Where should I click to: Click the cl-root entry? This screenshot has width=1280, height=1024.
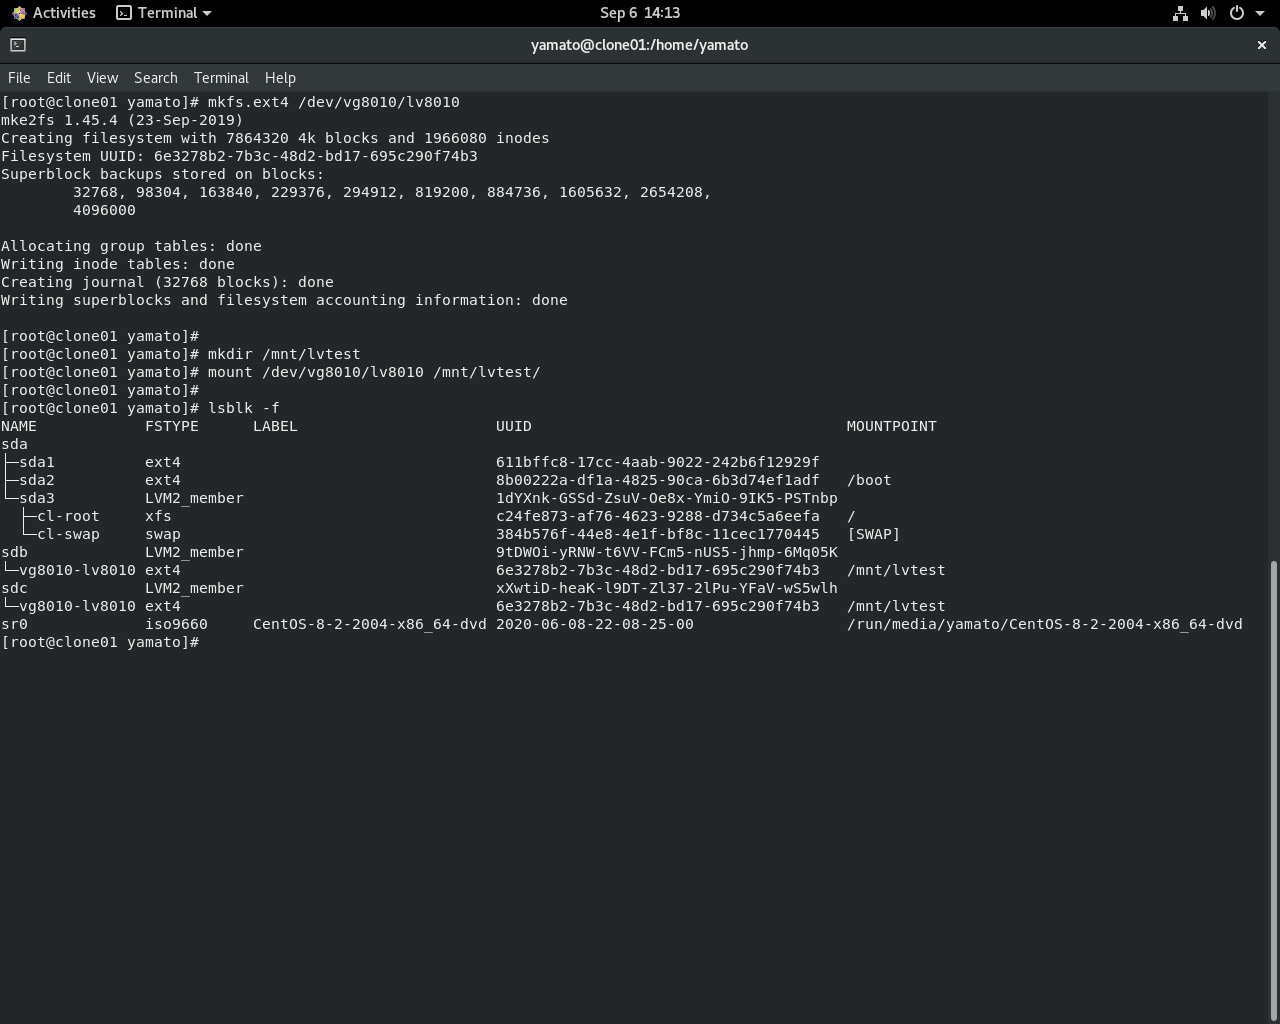pos(68,516)
